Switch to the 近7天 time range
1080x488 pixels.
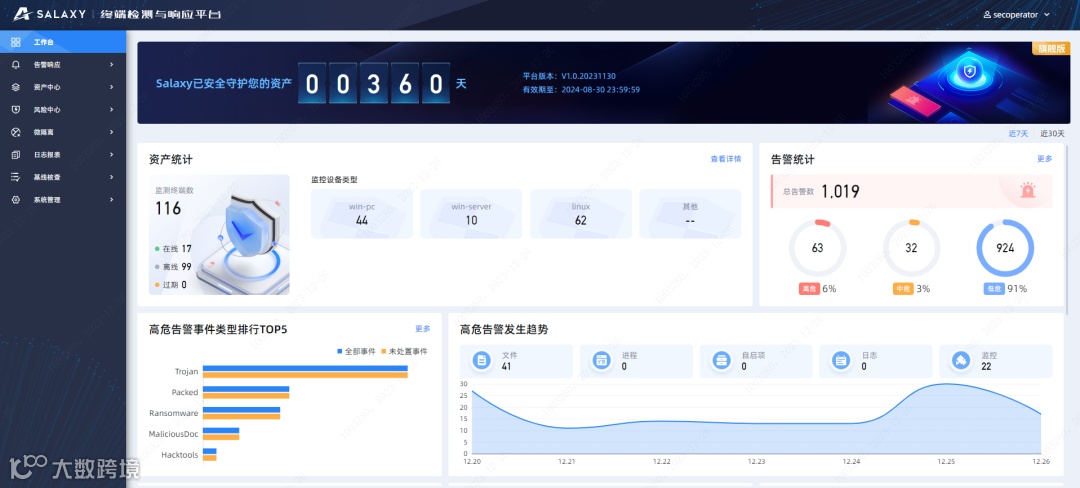pyautogui.click(x=1018, y=134)
